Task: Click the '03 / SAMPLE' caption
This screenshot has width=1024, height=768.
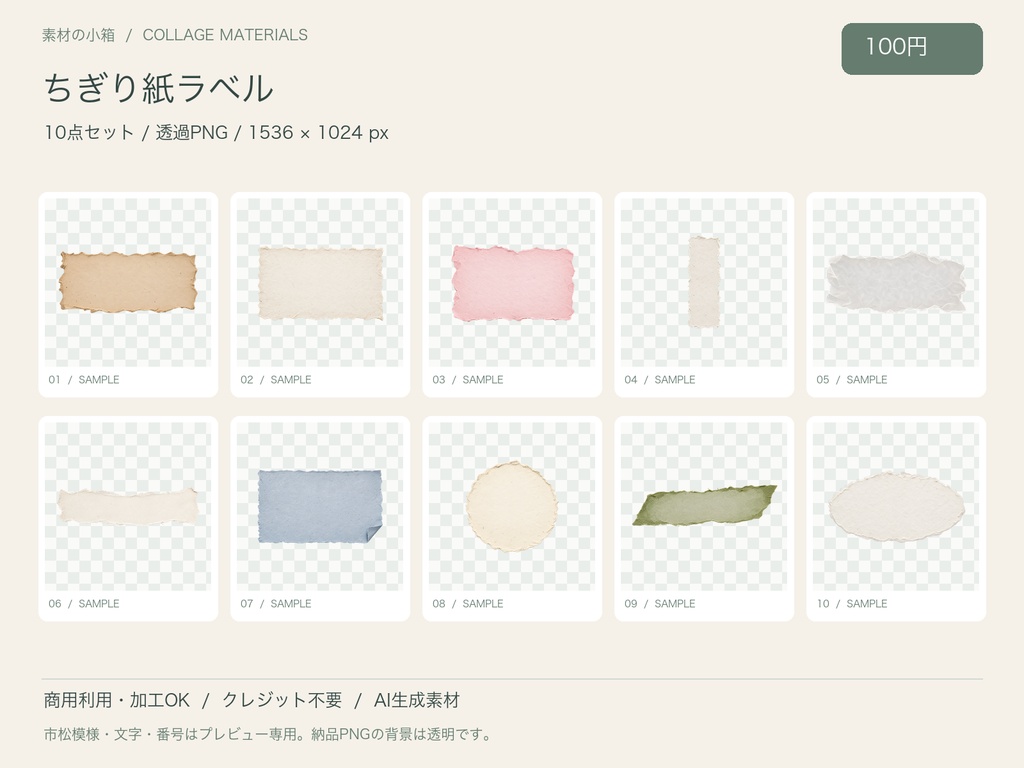Action: pyautogui.click(x=468, y=379)
